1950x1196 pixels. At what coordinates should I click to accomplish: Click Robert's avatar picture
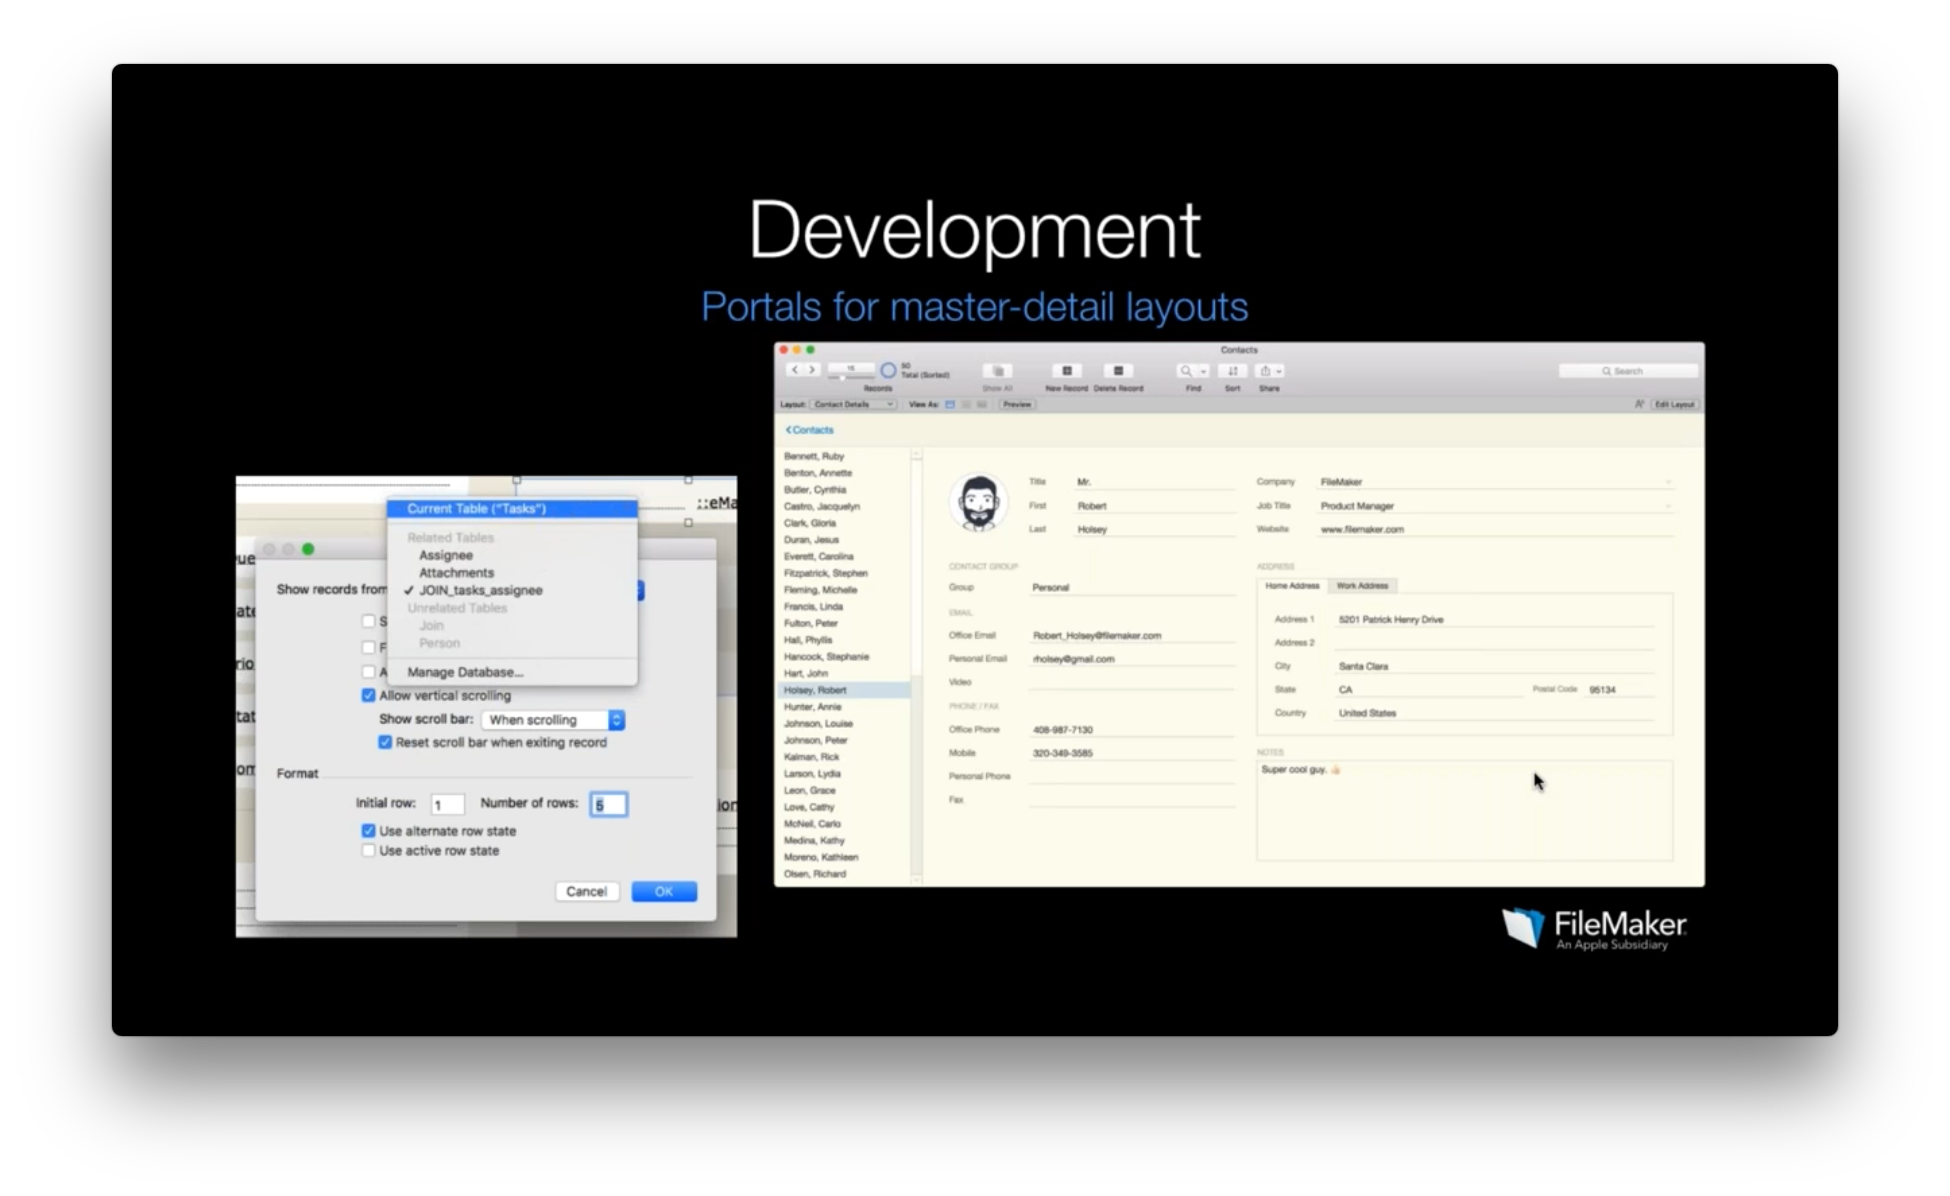point(978,503)
